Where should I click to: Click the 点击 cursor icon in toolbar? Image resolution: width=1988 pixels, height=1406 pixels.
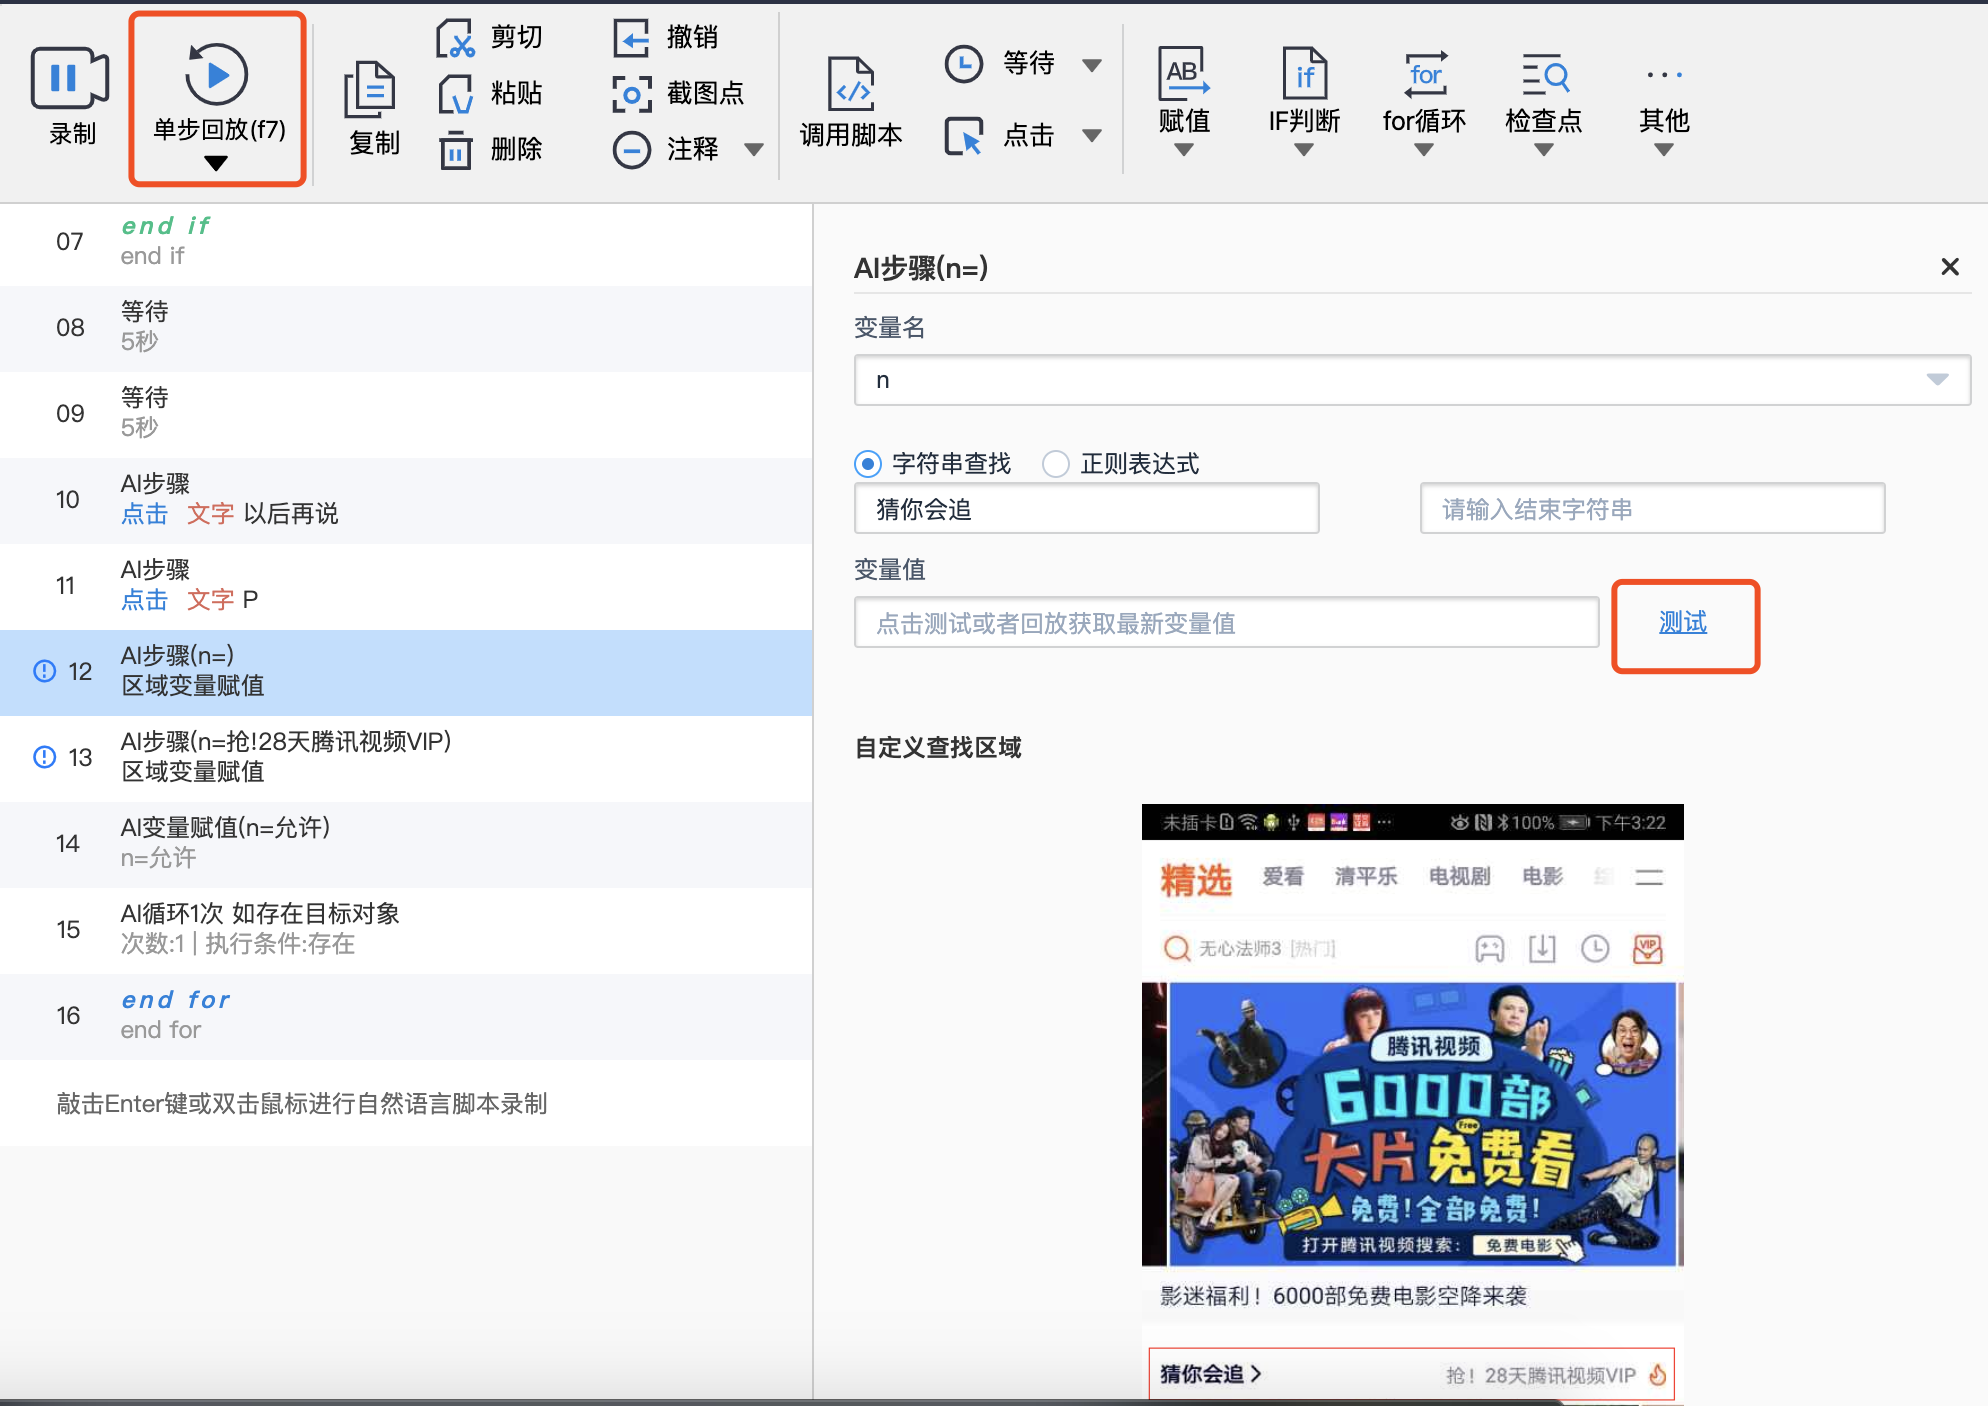(x=964, y=136)
